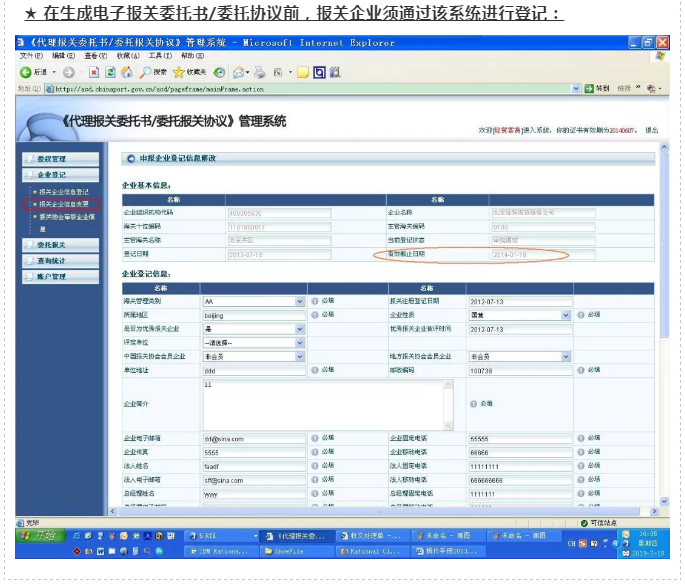Open 收藏夹 favorites star in toolbar

[x=188, y=73]
